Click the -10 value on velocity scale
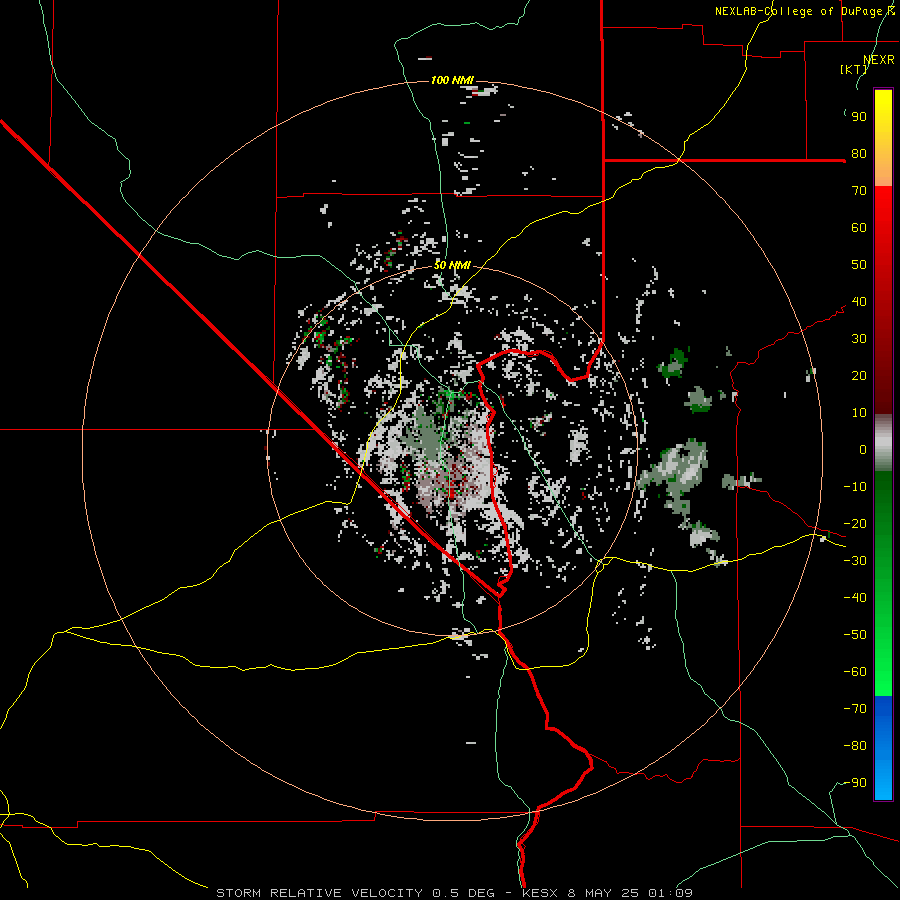Image resolution: width=900 pixels, height=900 pixels. (855, 487)
